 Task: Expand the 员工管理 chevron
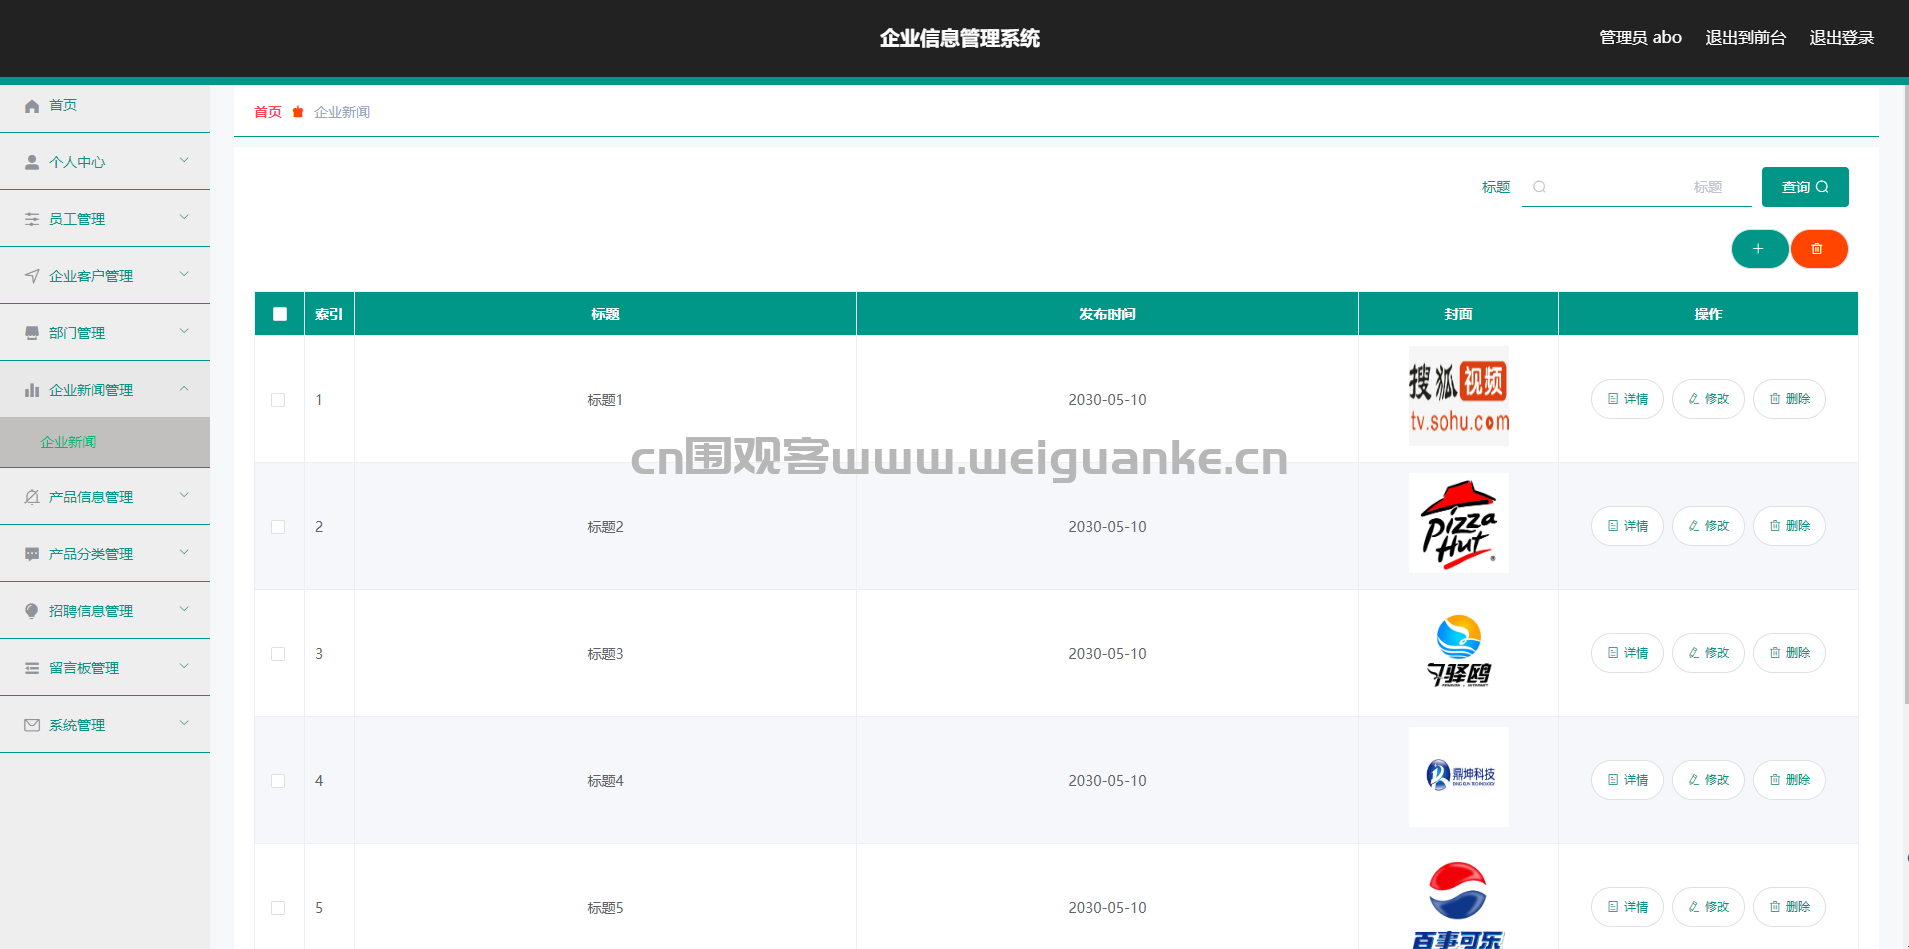[184, 217]
